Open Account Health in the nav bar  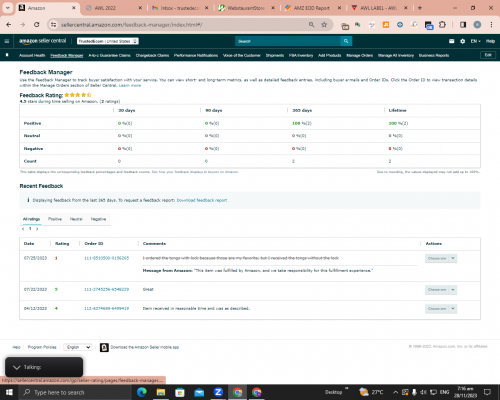pyautogui.click(x=32, y=55)
